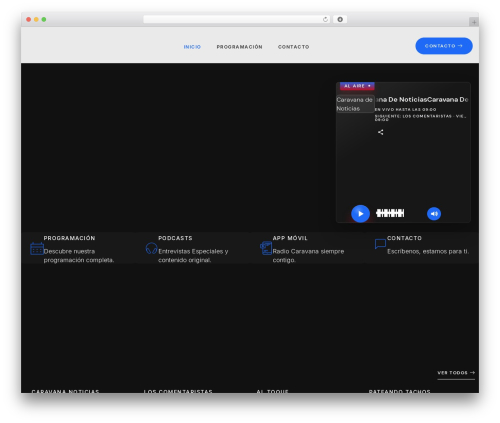500x423 pixels.
Task: Open the Programación feature heading
Action: pyautogui.click(x=69, y=238)
